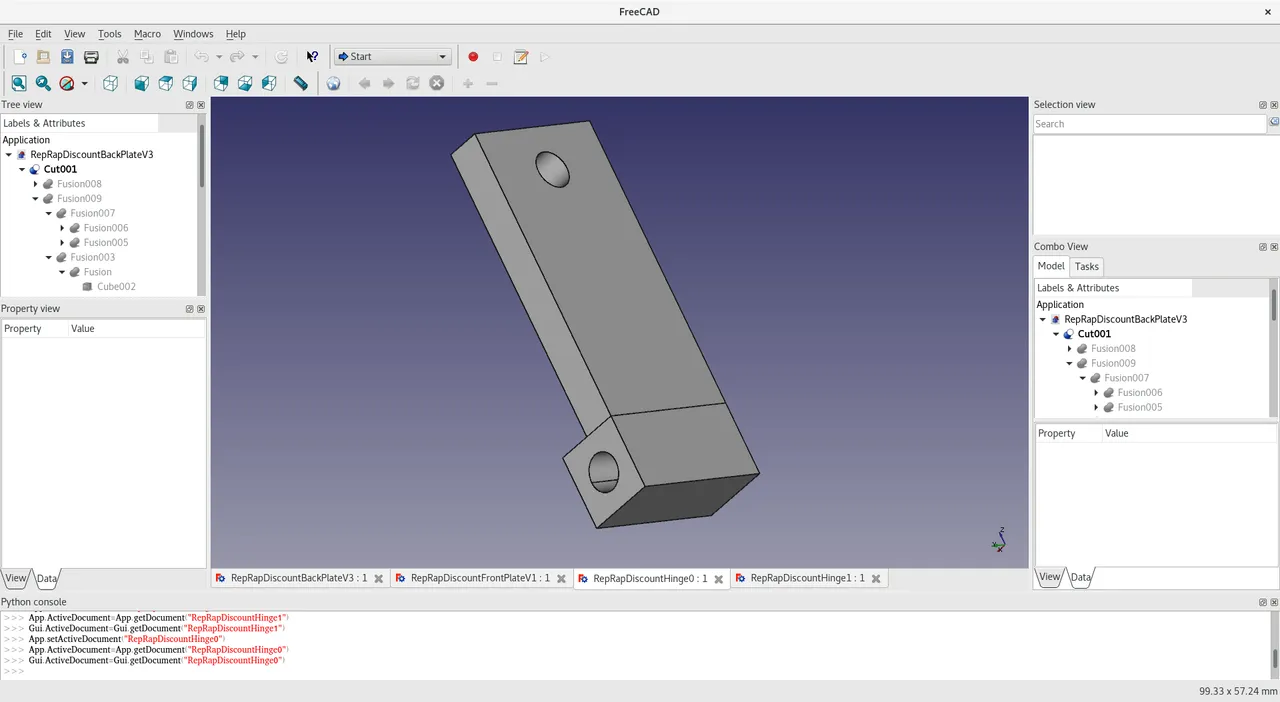
Task: Clear the Selection view search button
Action: click(x=1273, y=123)
